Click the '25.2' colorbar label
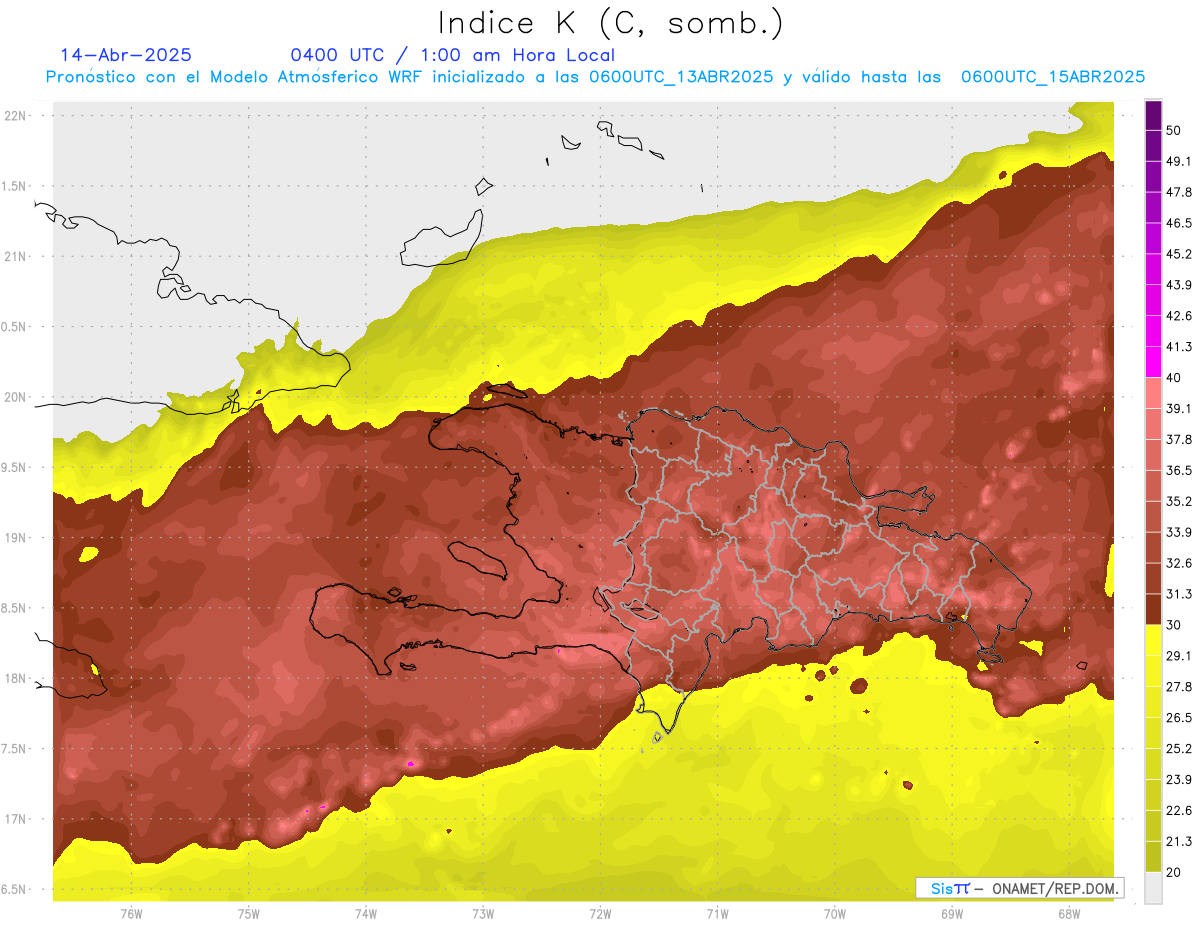 point(1179,749)
